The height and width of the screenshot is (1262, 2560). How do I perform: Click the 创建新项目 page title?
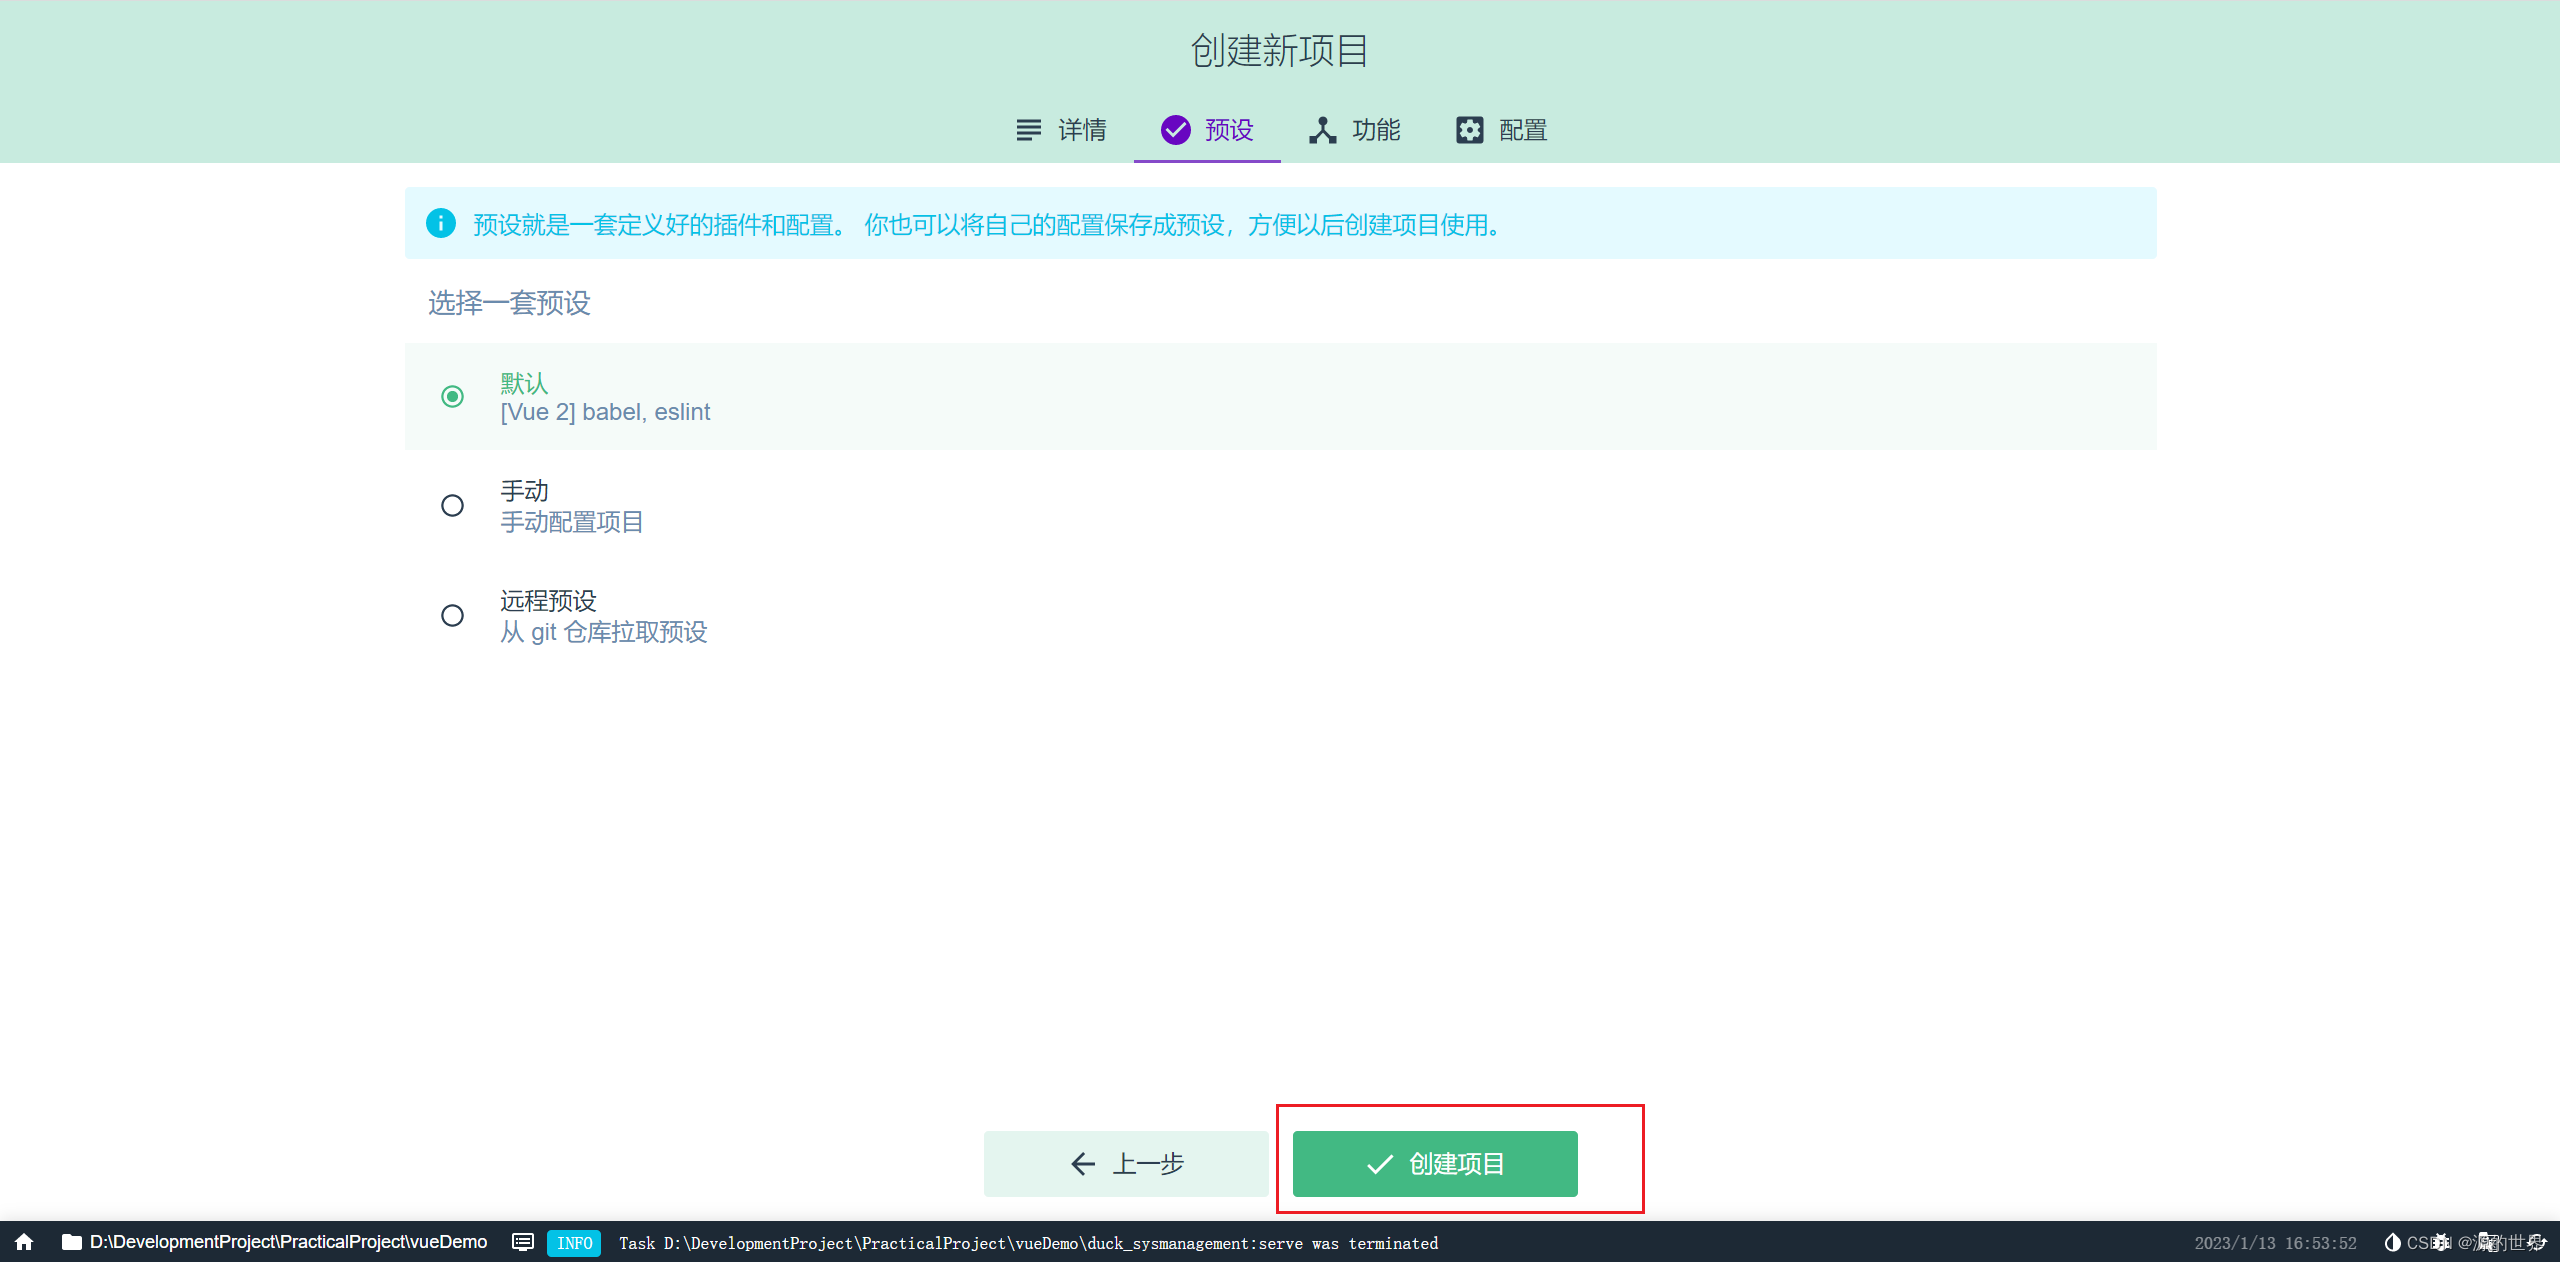coord(1280,50)
